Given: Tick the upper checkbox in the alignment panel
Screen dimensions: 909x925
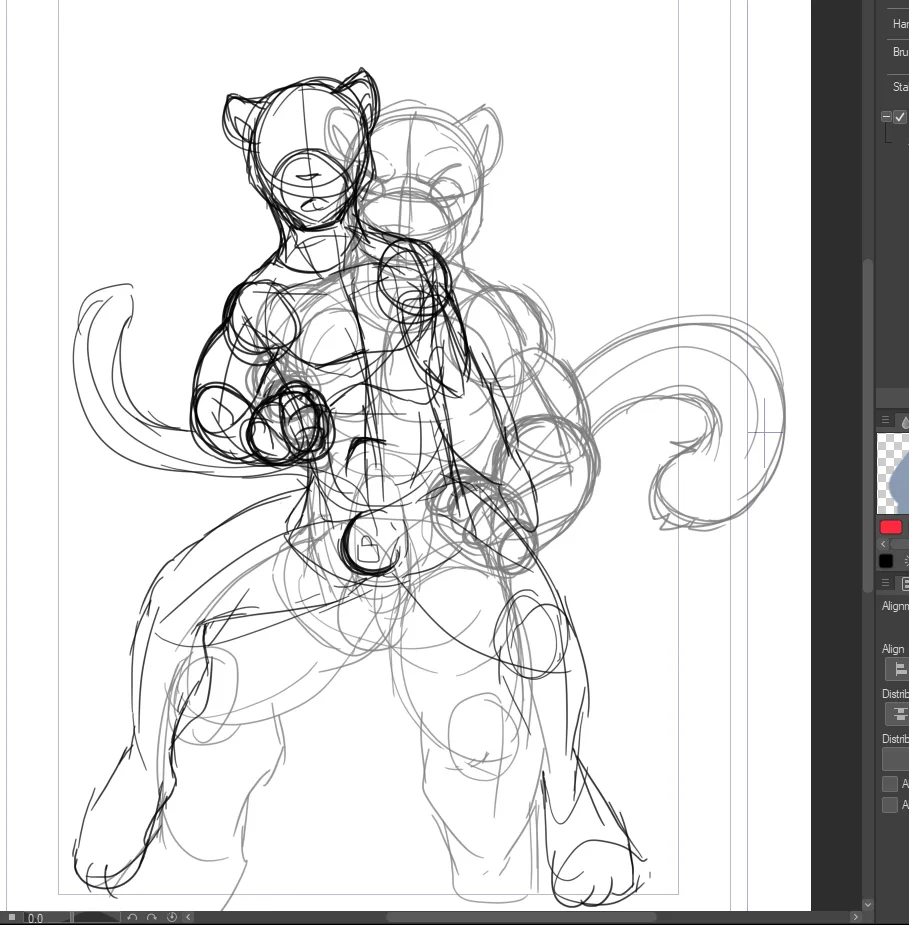Looking at the screenshot, I should pyautogui.click(x=890, y=784).
